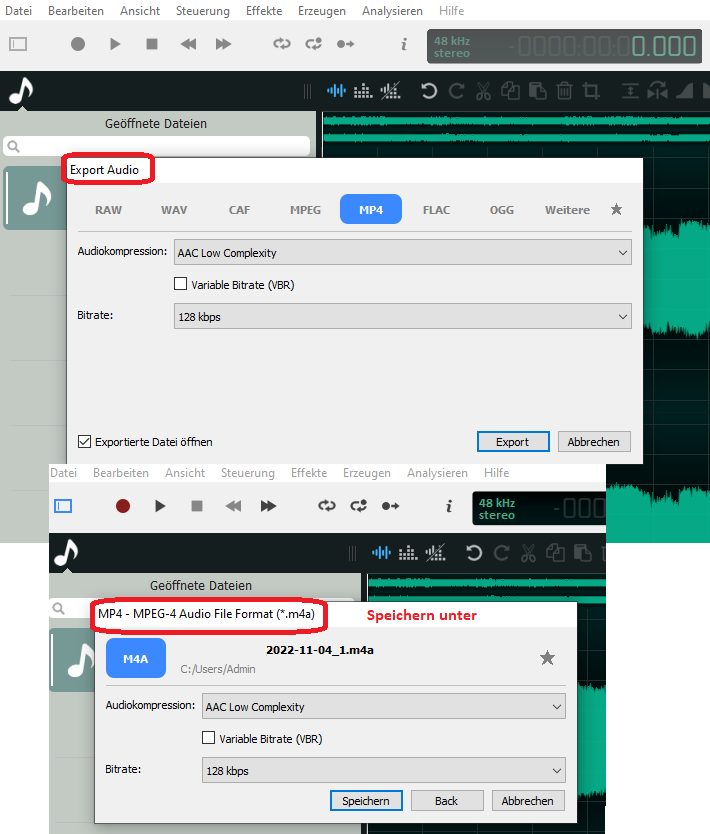
Task: Click the record button in the upper toolbar
Action: click(x=78, y=44)
